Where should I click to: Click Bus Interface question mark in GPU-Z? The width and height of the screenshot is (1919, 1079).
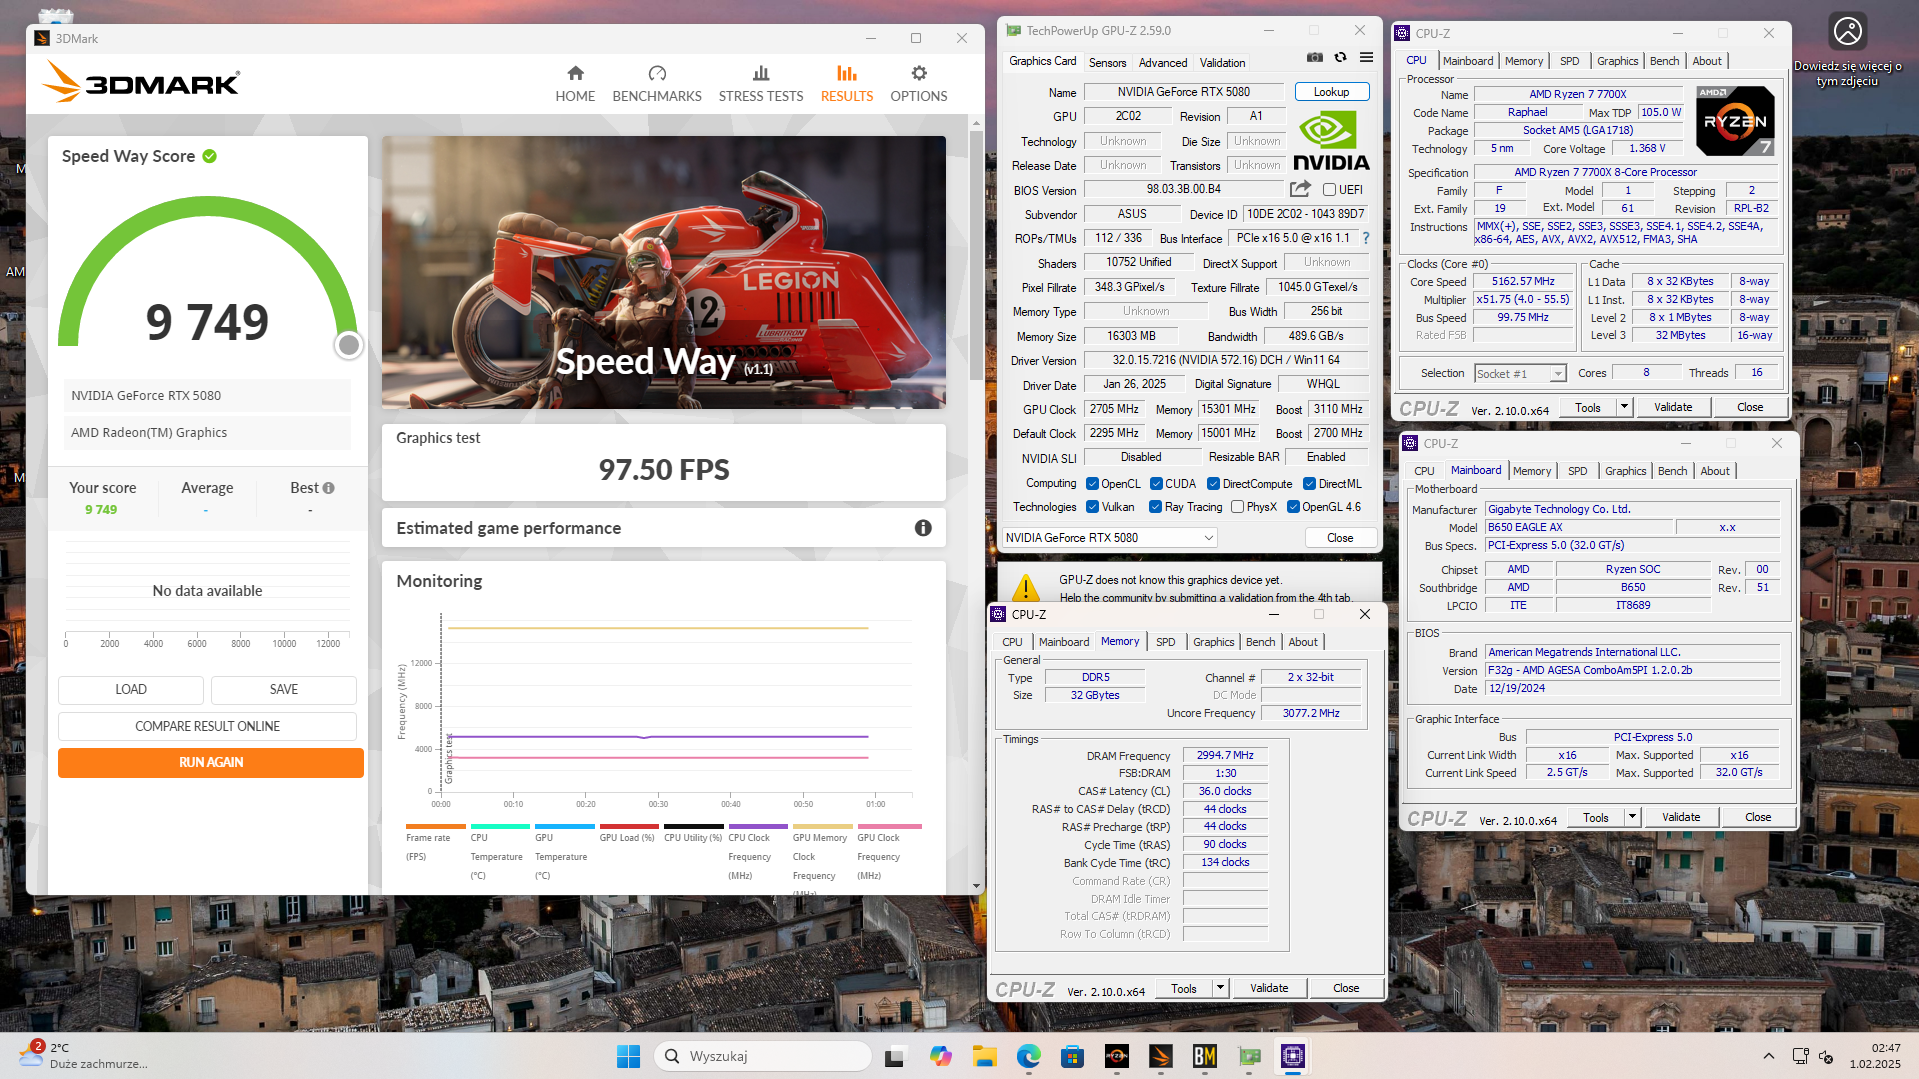pos(1366,238)
